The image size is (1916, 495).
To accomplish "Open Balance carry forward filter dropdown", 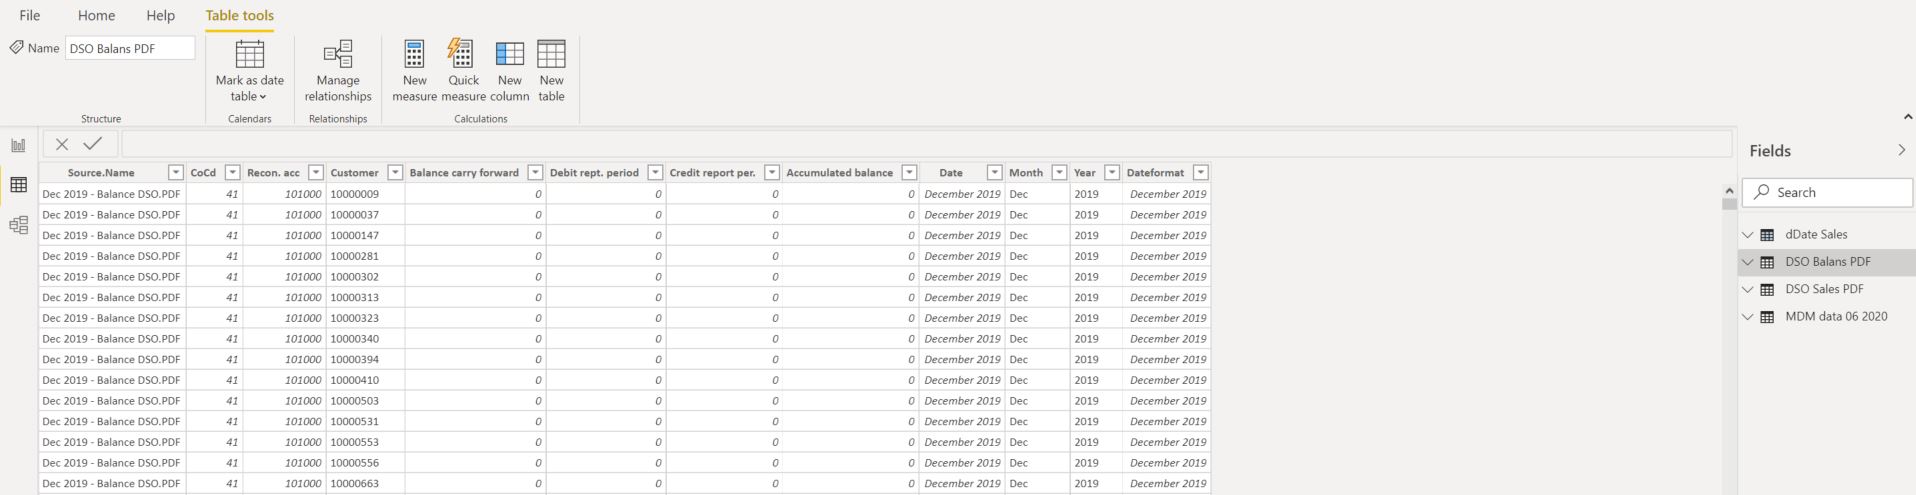I will point(535,173).
